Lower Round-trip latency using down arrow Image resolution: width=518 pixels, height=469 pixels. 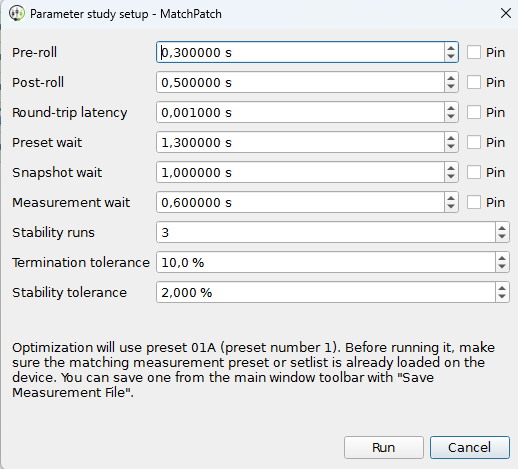click(x=451, y=117)
